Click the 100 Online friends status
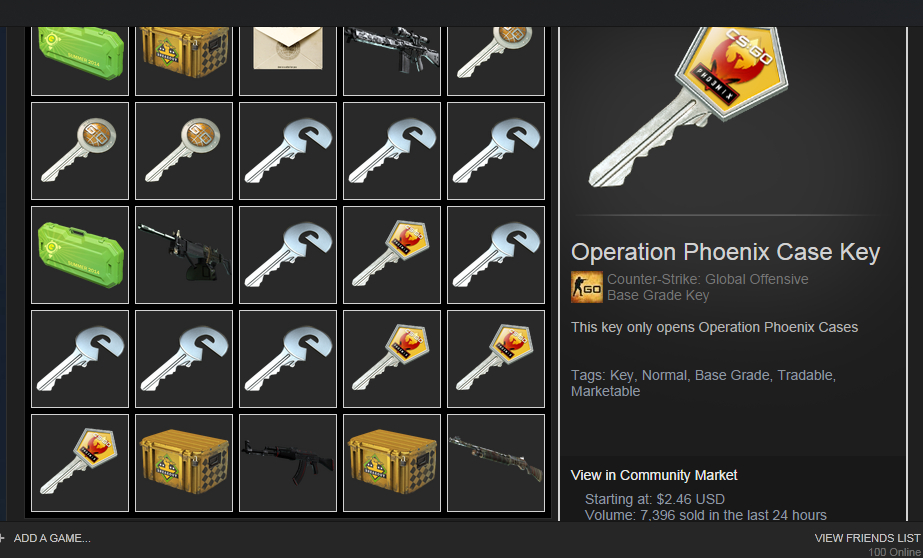Viewport: 923px width, 558px height. pyautogui.click(x=895, y=552)
